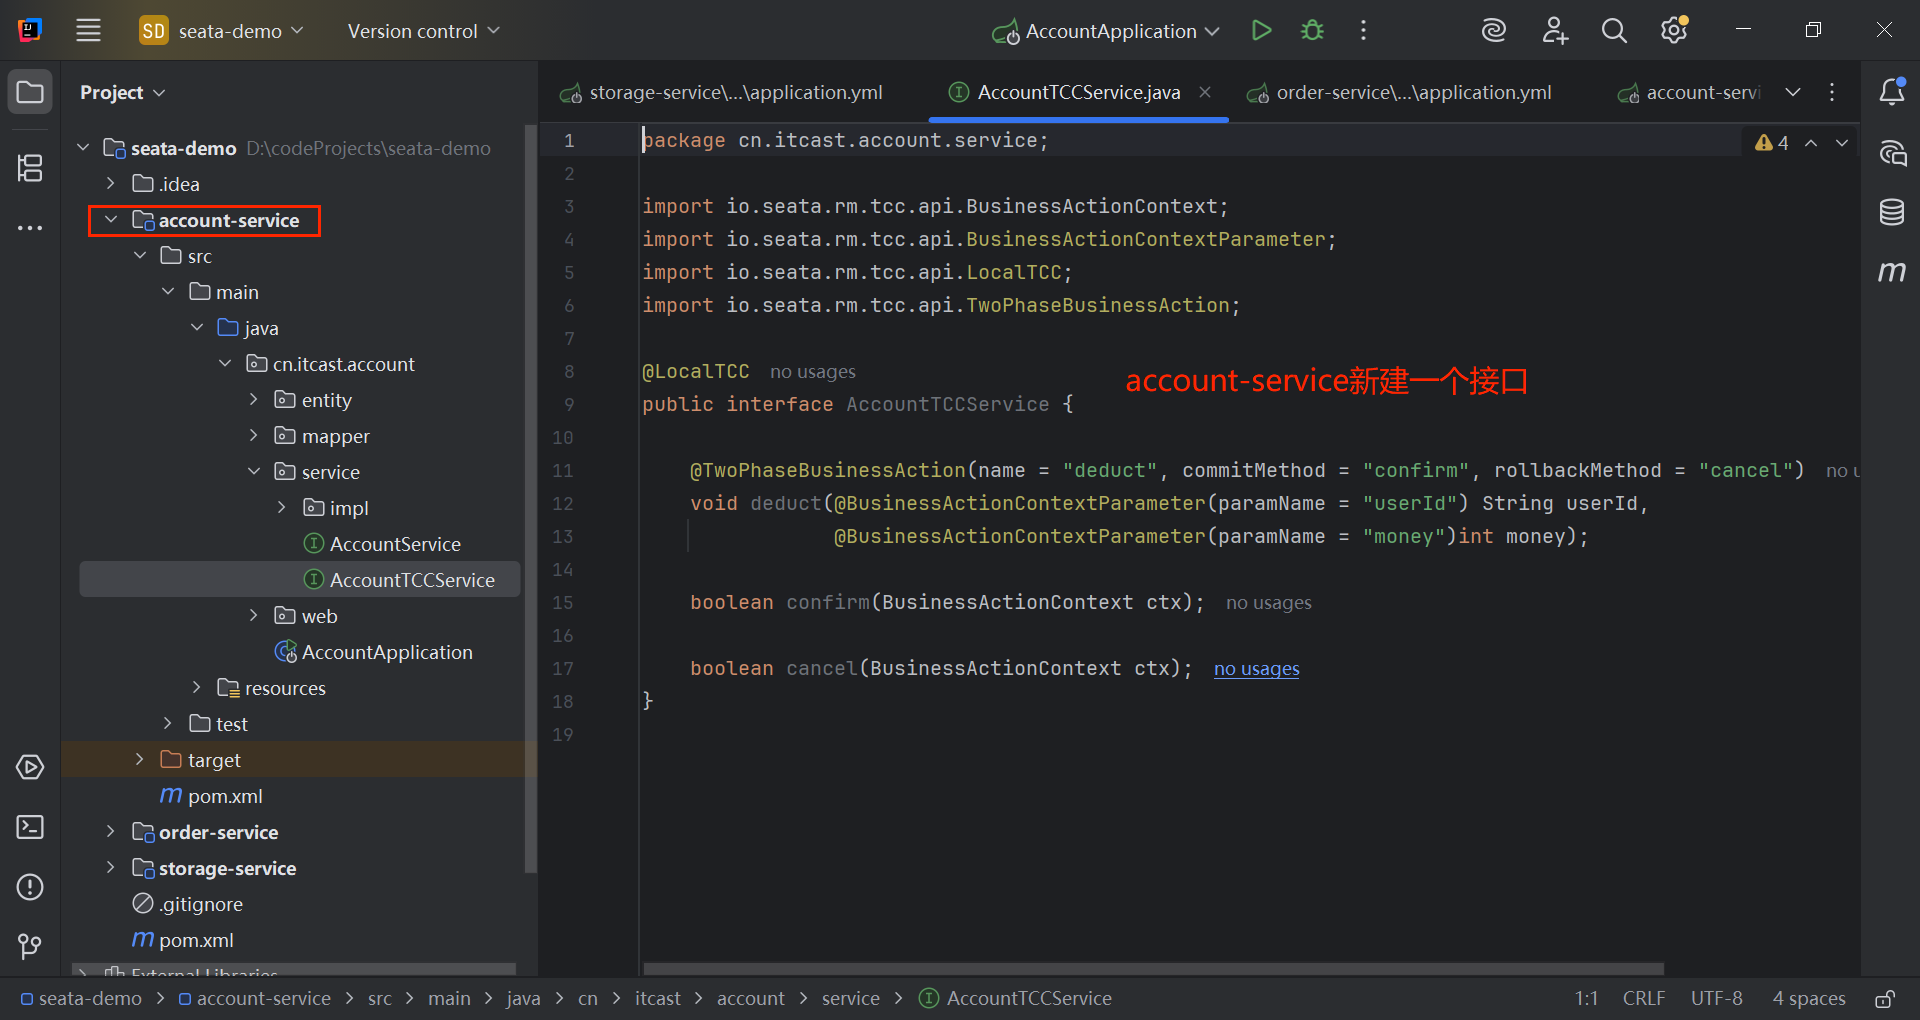
Task: Open cursor position 1:1 go-to-line
Action: tap(1586, 999)
